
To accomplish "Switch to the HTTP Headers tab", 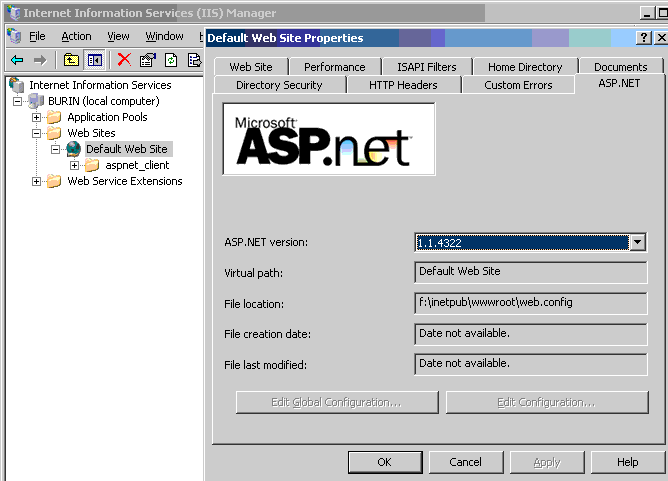I will [x=403, y=85].
